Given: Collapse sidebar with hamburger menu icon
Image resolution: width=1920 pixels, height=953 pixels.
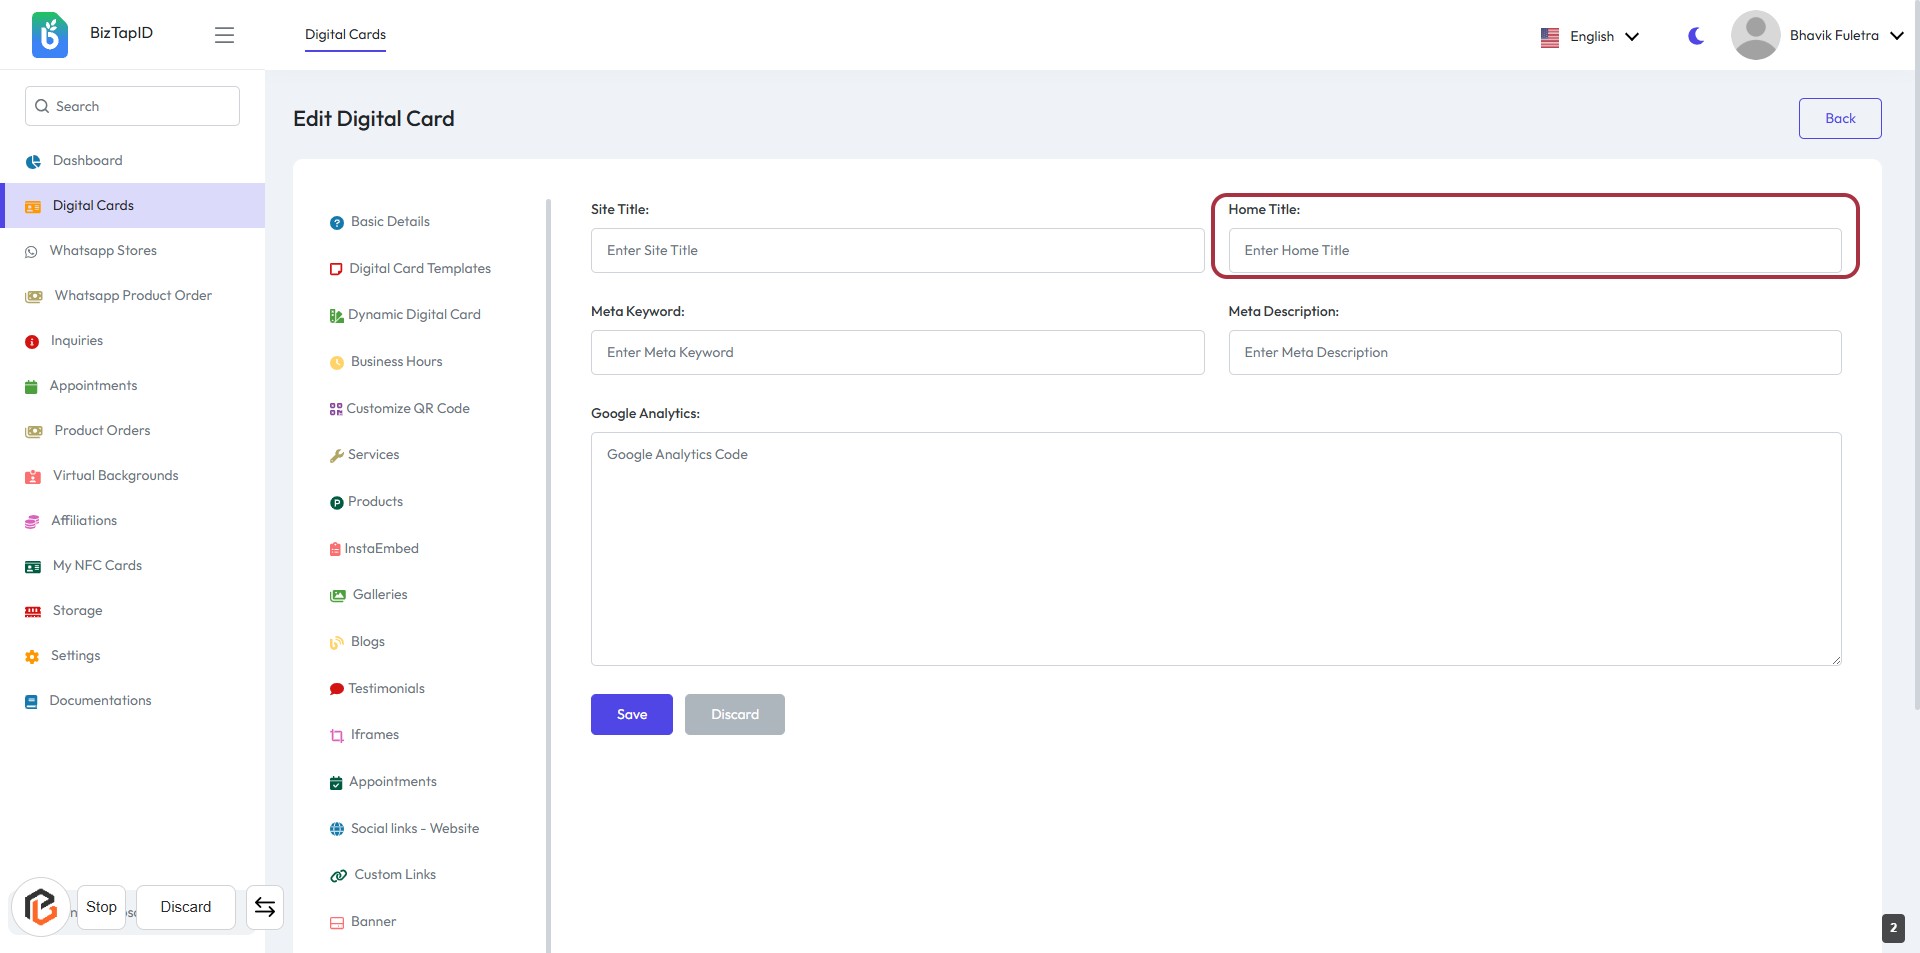Looking at the screenshot, I should tap(224, 35).
